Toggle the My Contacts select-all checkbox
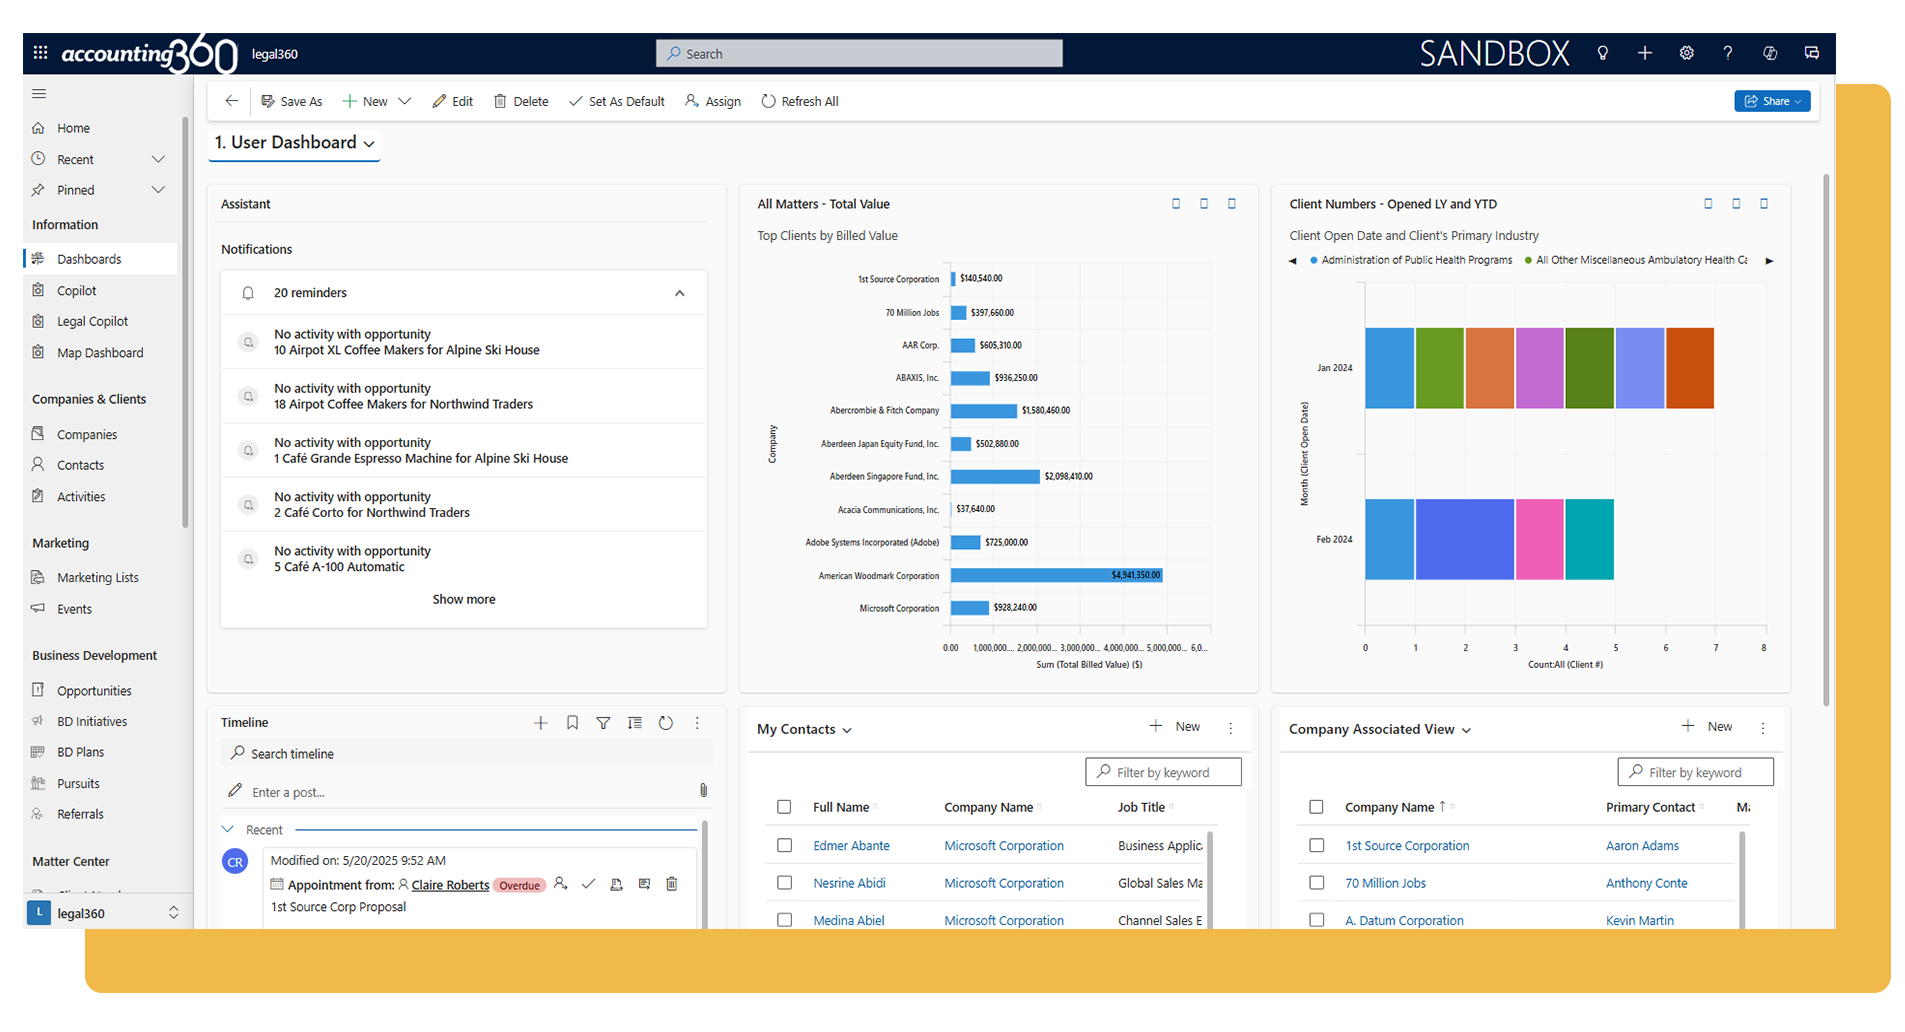Viewport: 1905px width, 1032px height. [x=784, y=807]
